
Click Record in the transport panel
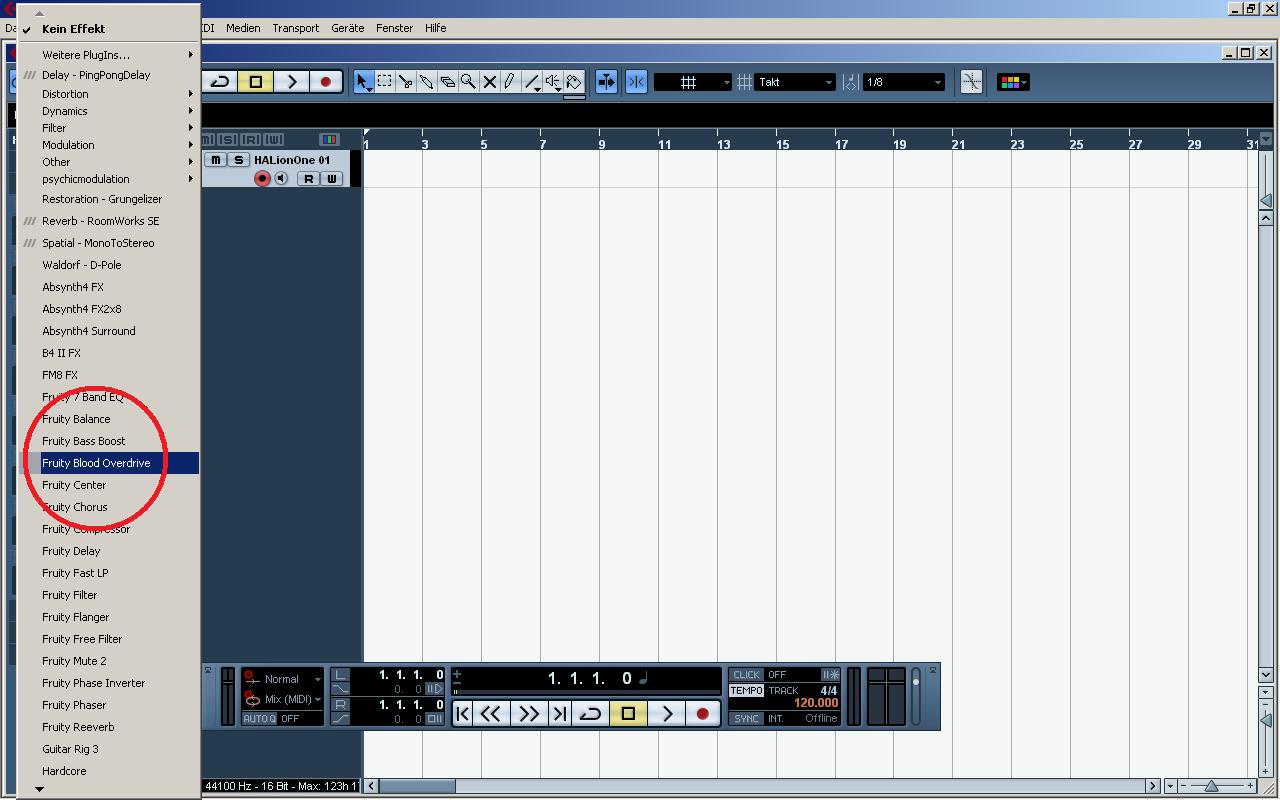(x=702, y=713)
